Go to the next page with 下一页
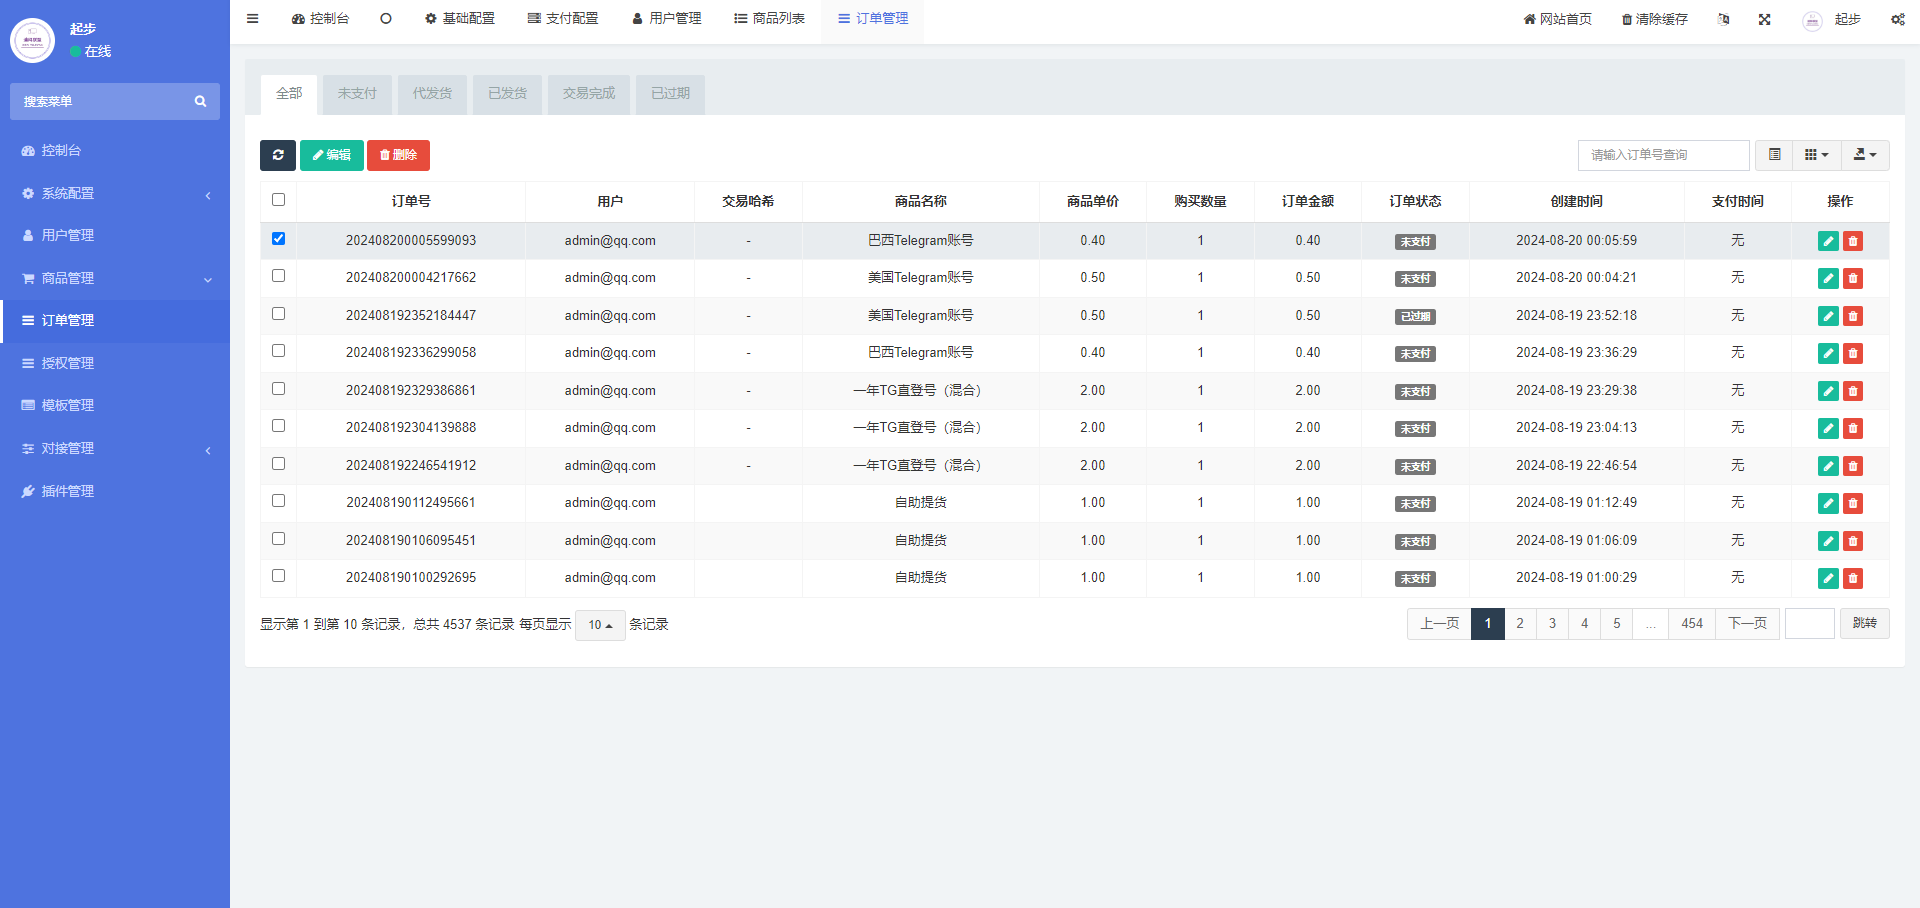 [x=1747, y=624]
